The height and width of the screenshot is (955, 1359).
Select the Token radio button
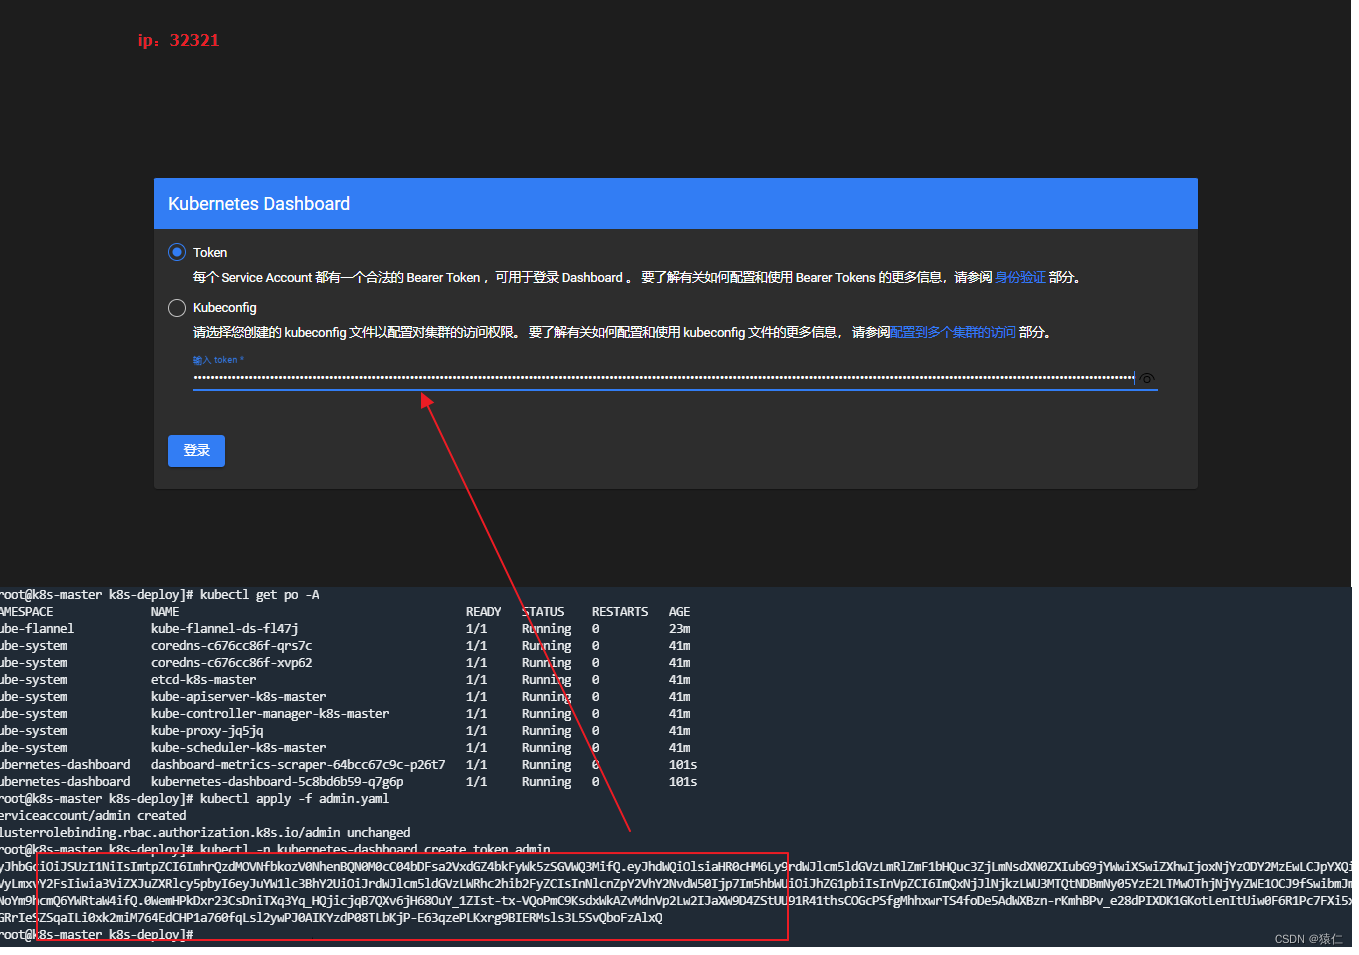click(177, 252)
